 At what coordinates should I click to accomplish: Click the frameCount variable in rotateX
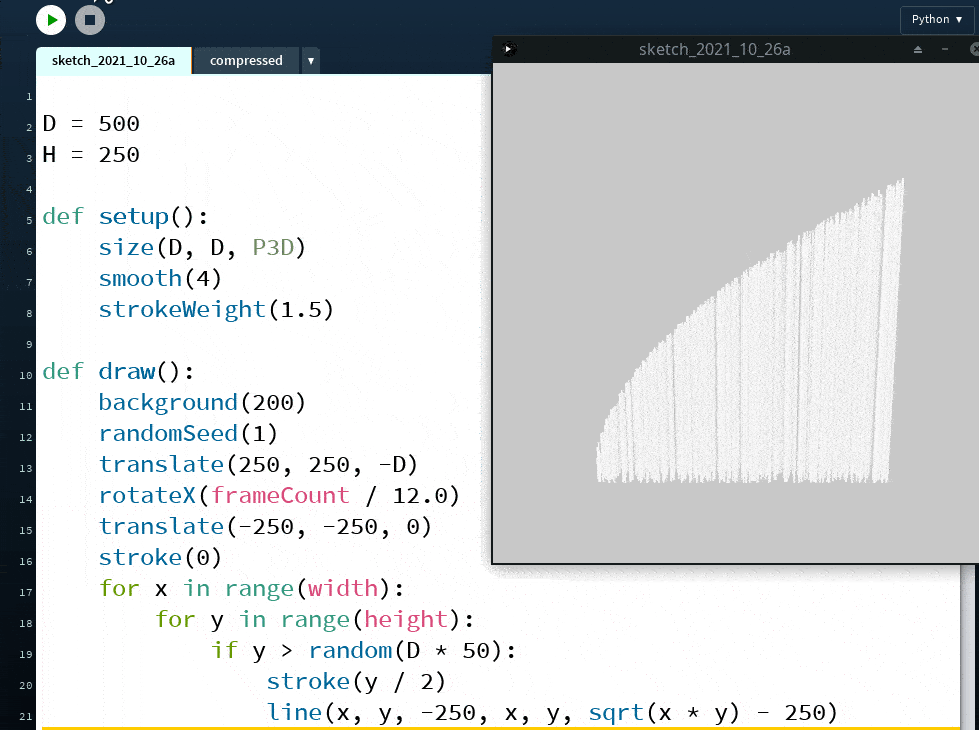(280, 496)
